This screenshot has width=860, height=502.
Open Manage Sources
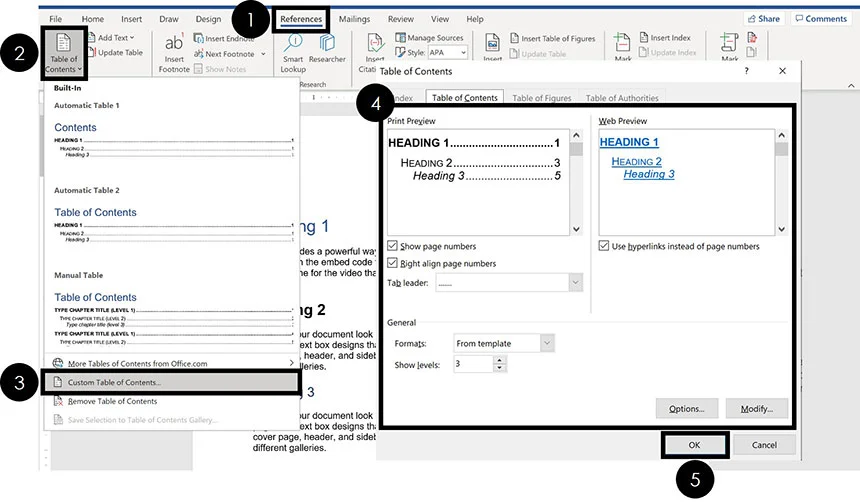(x=429, y=37)
